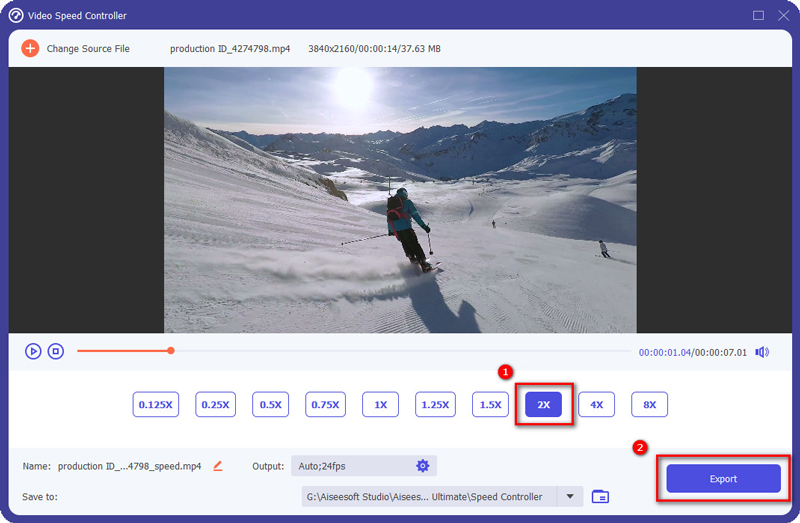Open output settings gear icon
The height and width of the screenshot is (523, 800).
422,466
